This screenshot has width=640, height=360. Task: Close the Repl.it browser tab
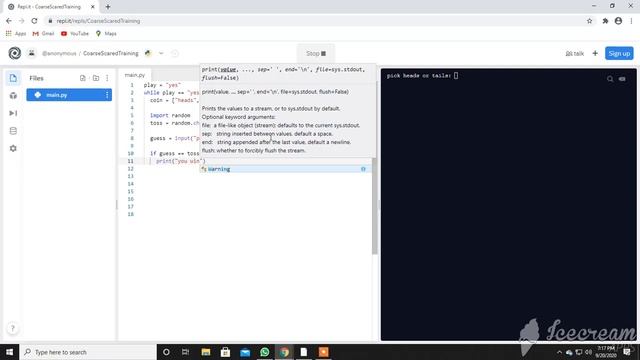[93, 7]
